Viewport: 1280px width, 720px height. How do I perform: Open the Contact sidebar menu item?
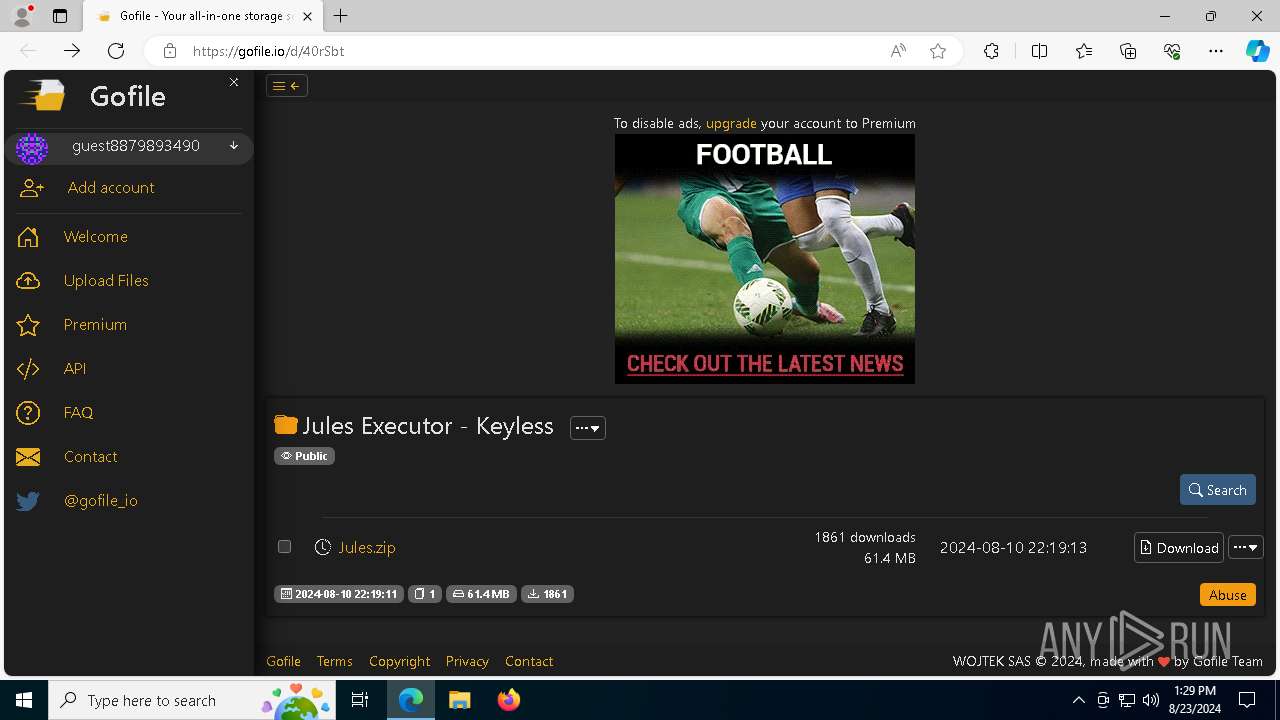[90, 457]
